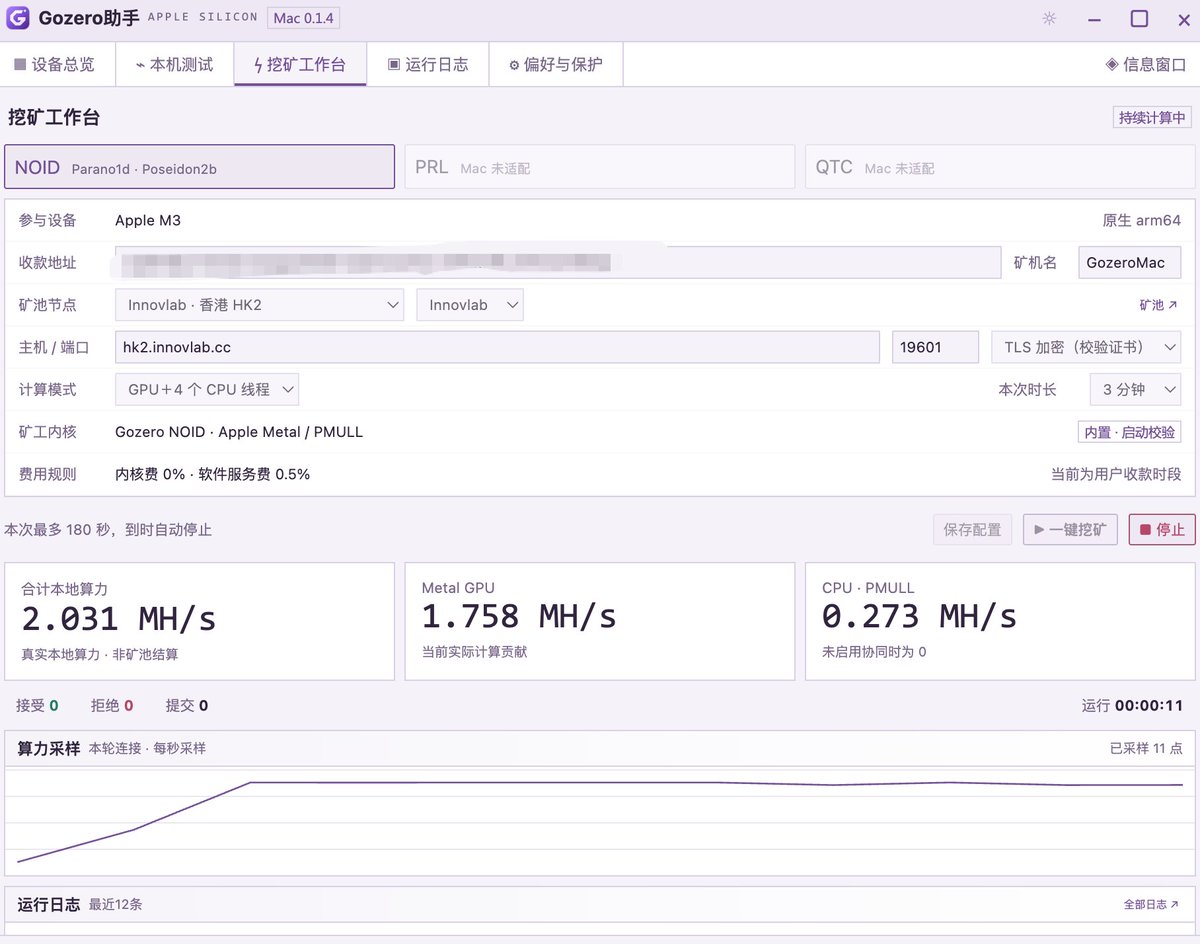Expand the Innovlab · 香港 HK2 node dropdown

[x=260, y=305]
